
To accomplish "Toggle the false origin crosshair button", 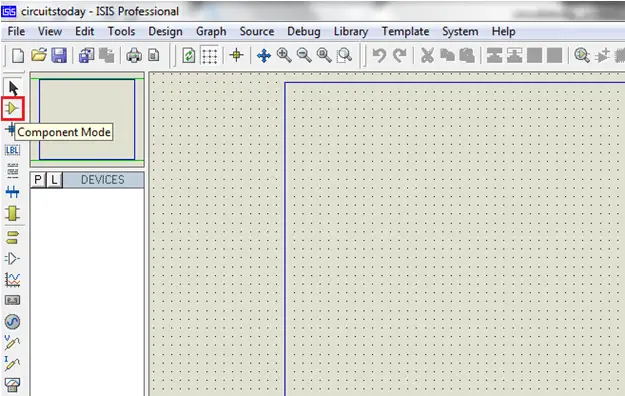I will [x=236, y=55].
